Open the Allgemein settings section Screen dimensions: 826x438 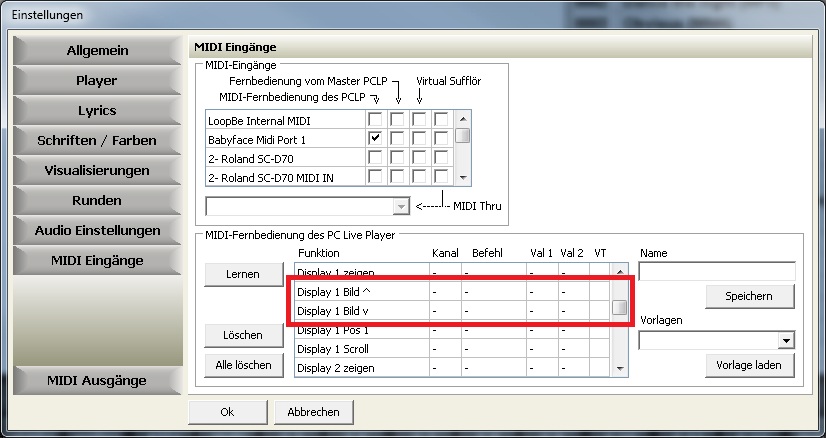click(x=97, y=50)
